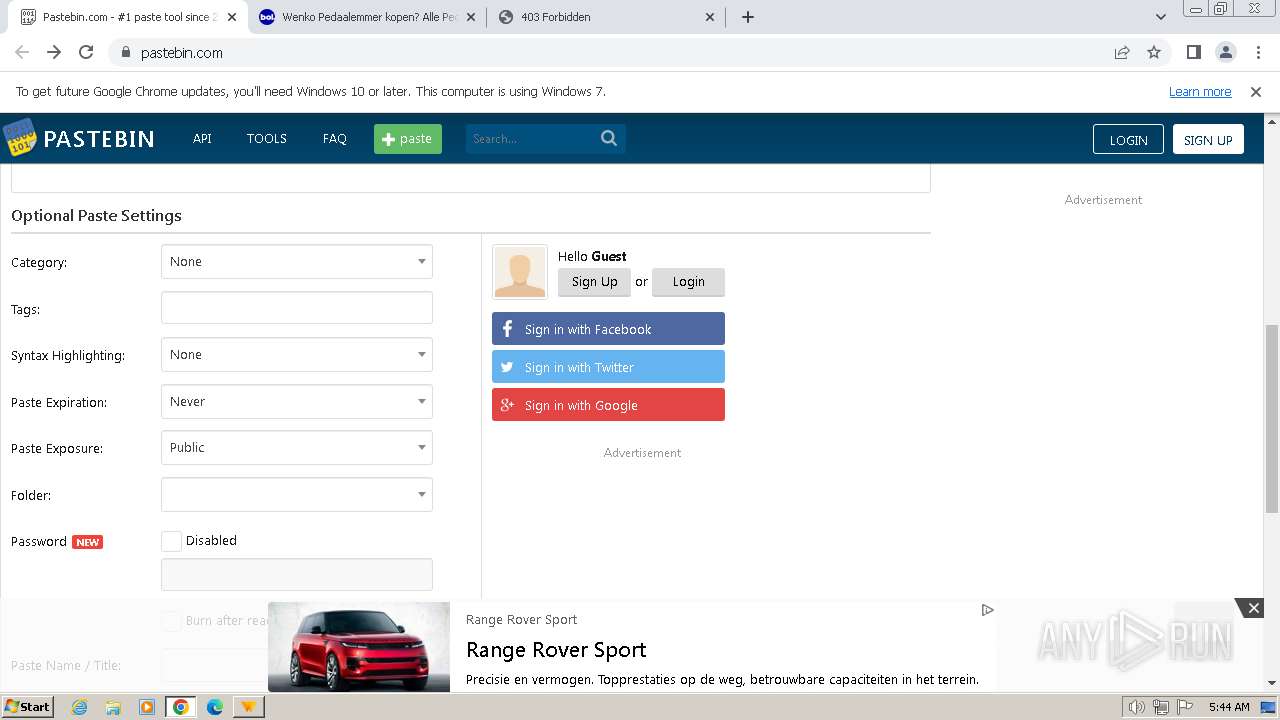Image resolution: width=1280 pixels, height=720 pixels.
Task: Switch to the 403 Forbidden tab
Action: click(x=606, y=17)
